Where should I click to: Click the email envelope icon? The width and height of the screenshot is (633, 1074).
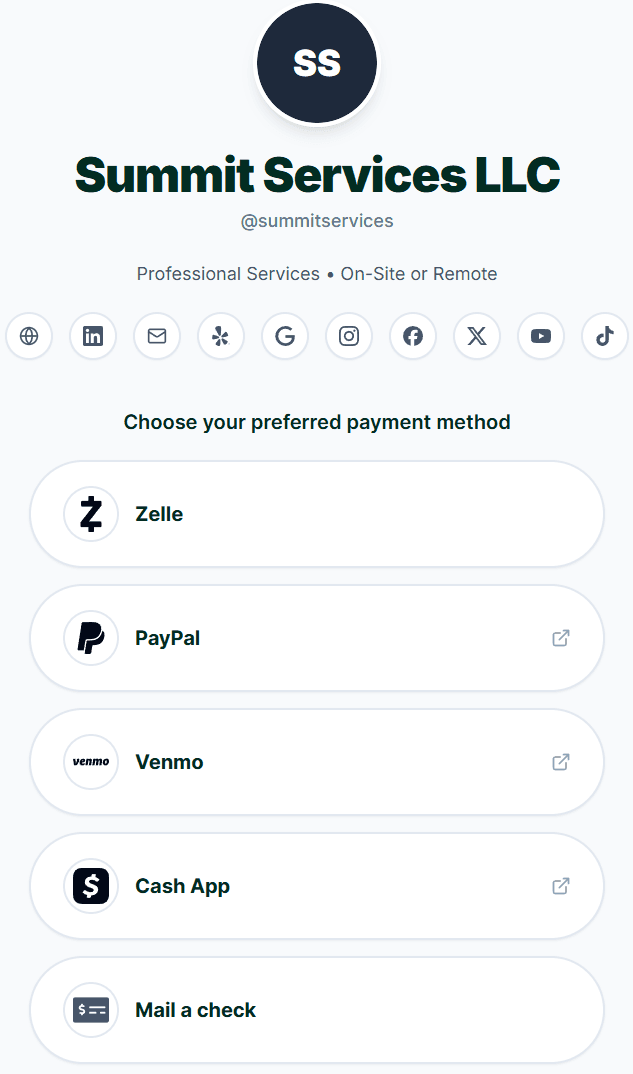[x=156, y=336]
